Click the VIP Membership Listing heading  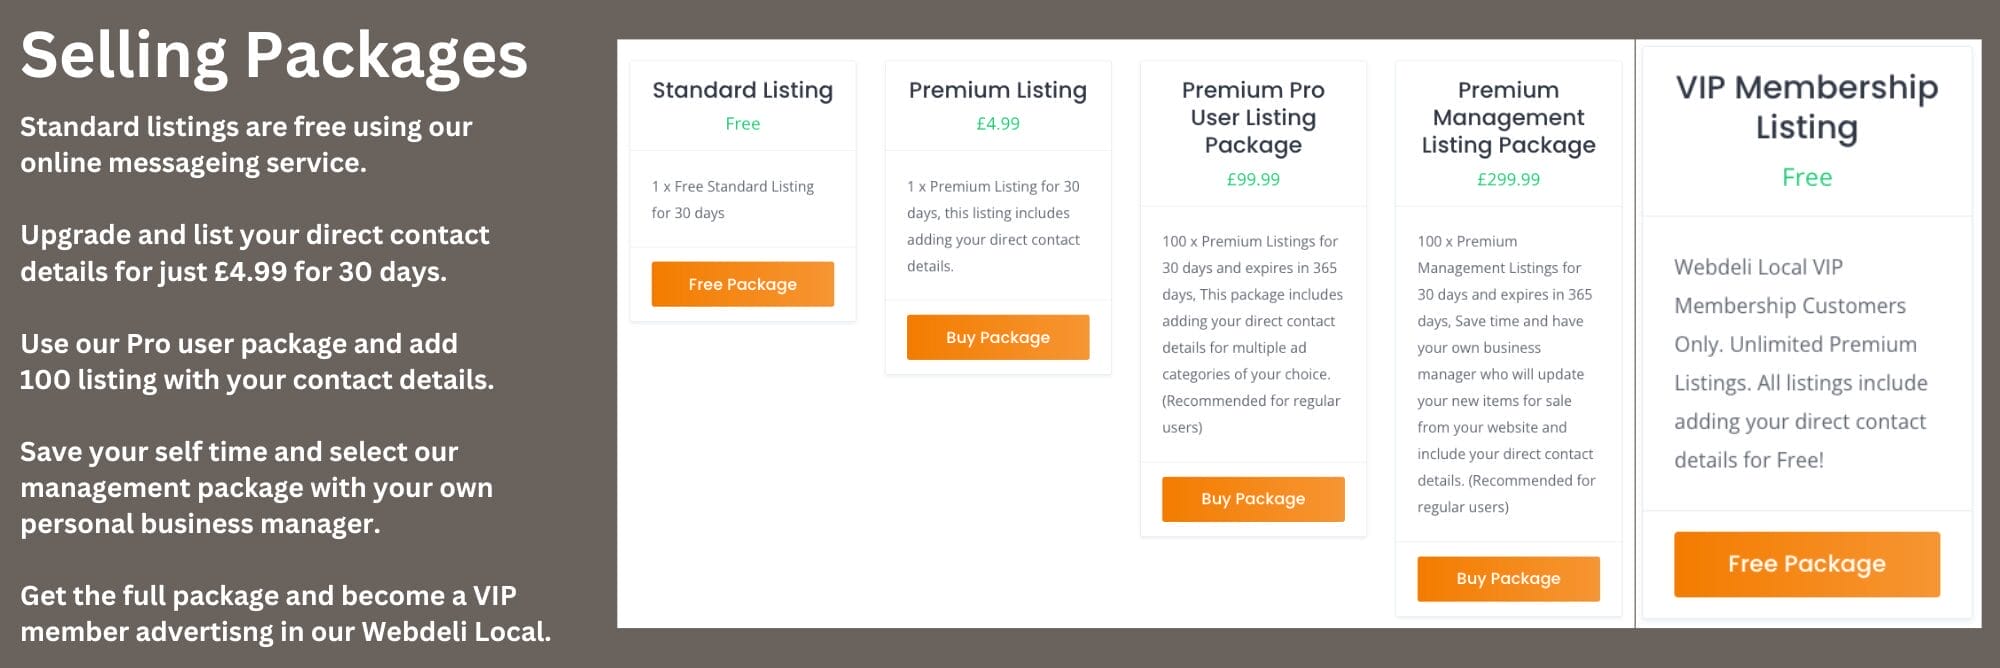[1807, 107]
